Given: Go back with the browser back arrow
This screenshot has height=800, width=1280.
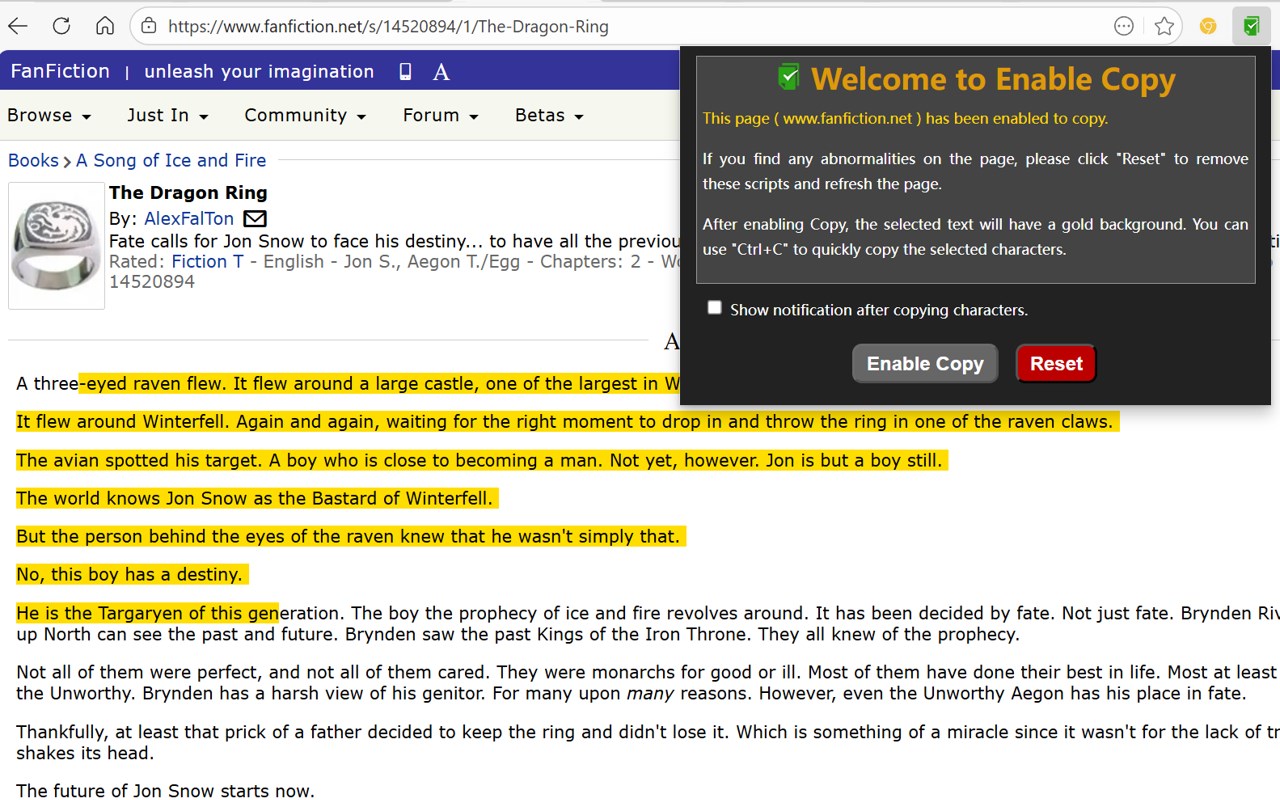Looking at the screenshot, I should 18,27.
